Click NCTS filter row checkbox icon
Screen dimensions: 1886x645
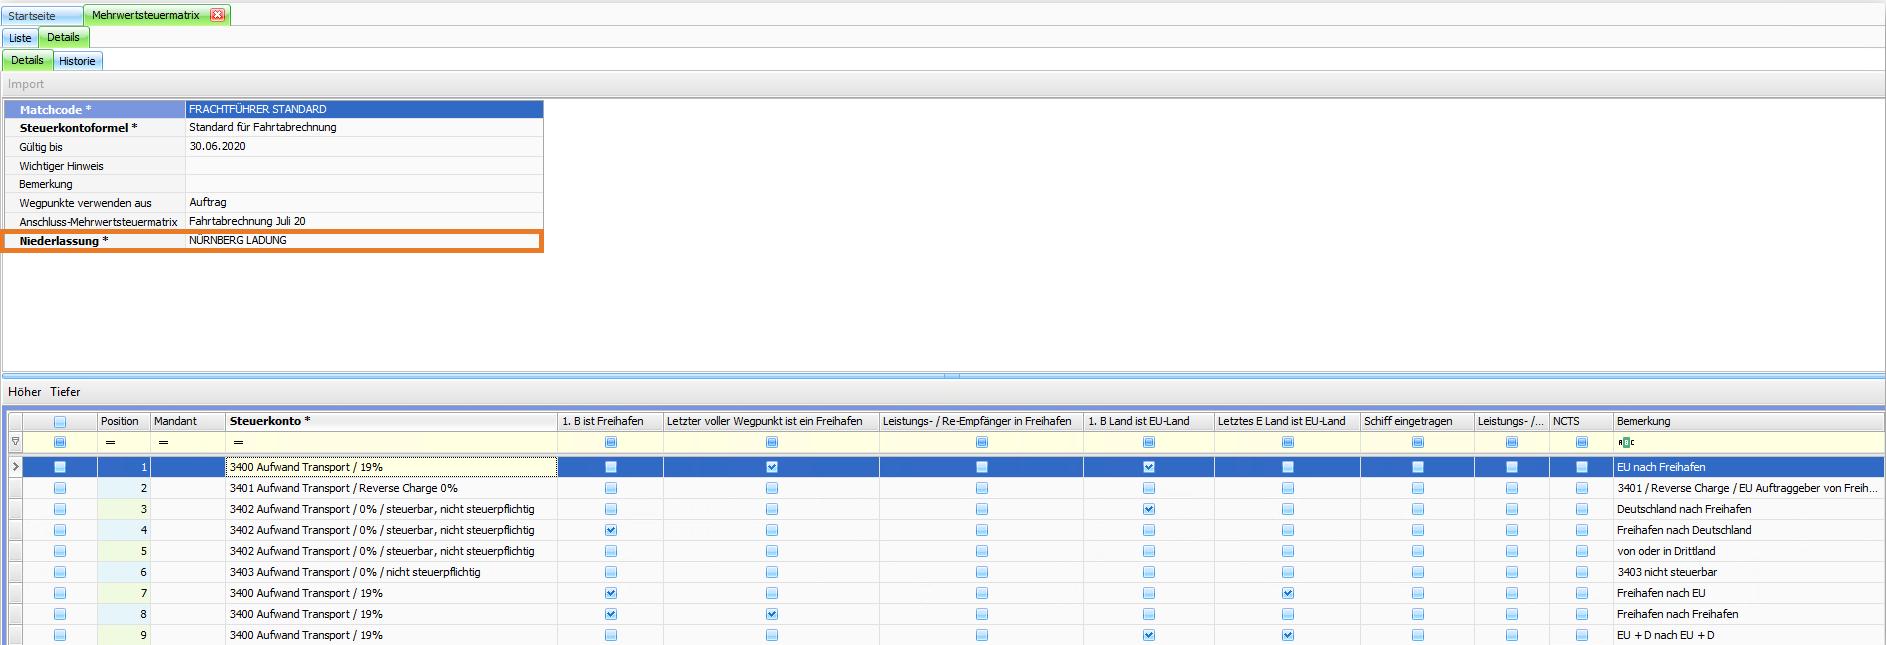(1581, 442)
